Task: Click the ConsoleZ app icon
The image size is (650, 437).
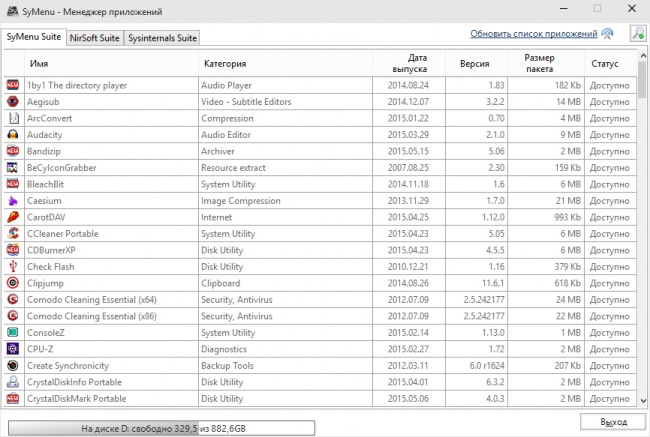Action: tap(13, 333)
